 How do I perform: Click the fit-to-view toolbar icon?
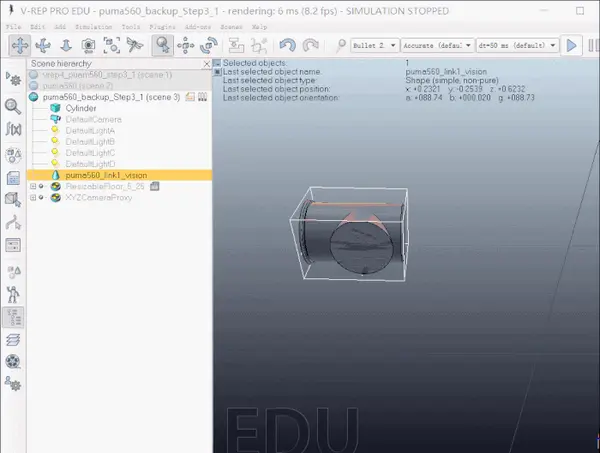[112, 46]
